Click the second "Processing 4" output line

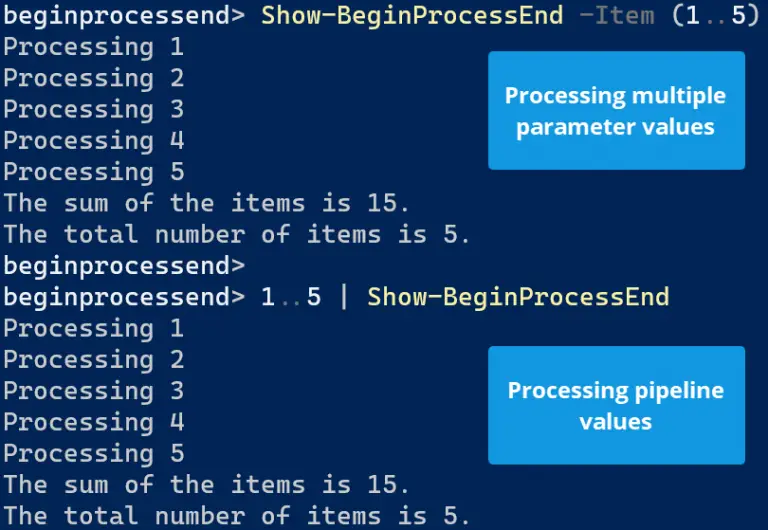tap(94, 423)
